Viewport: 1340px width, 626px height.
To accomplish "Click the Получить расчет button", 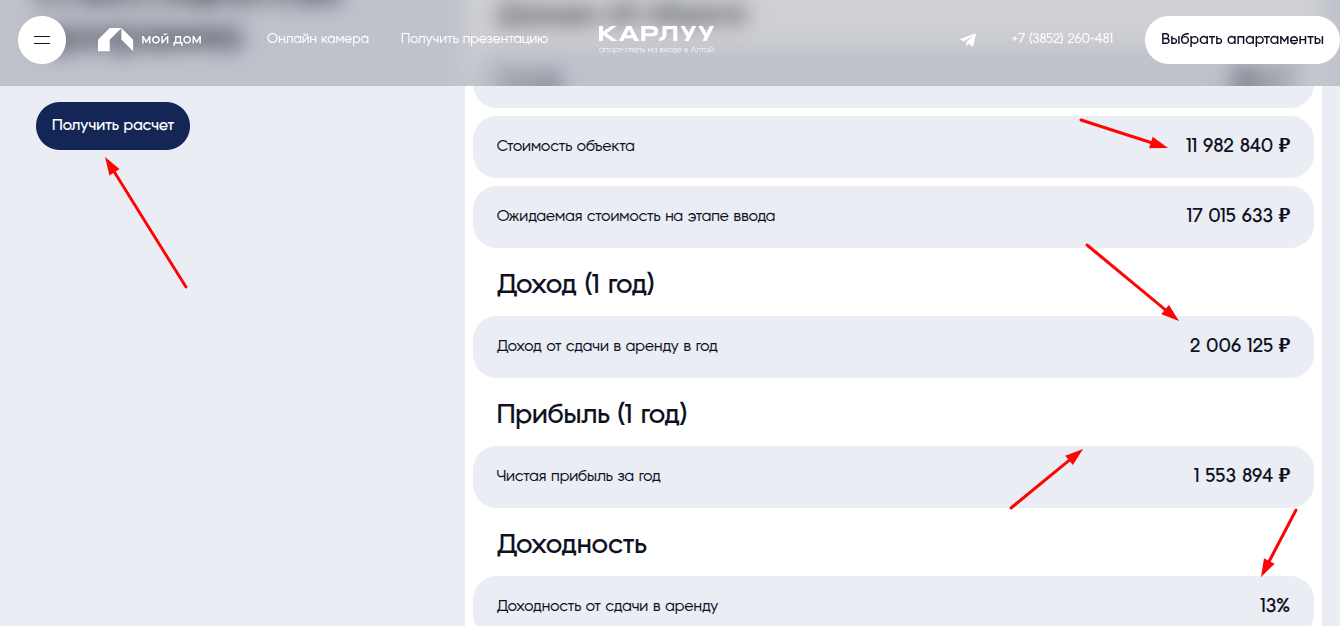I will click(x=113, y=126).
